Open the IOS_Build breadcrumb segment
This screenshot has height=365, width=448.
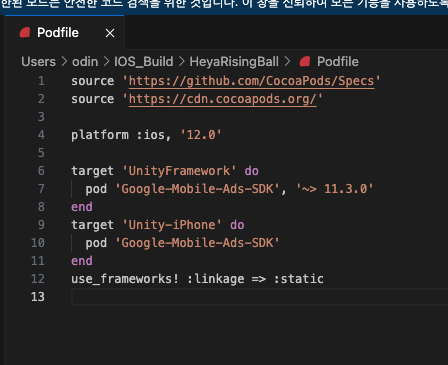[x=144, y=62]
